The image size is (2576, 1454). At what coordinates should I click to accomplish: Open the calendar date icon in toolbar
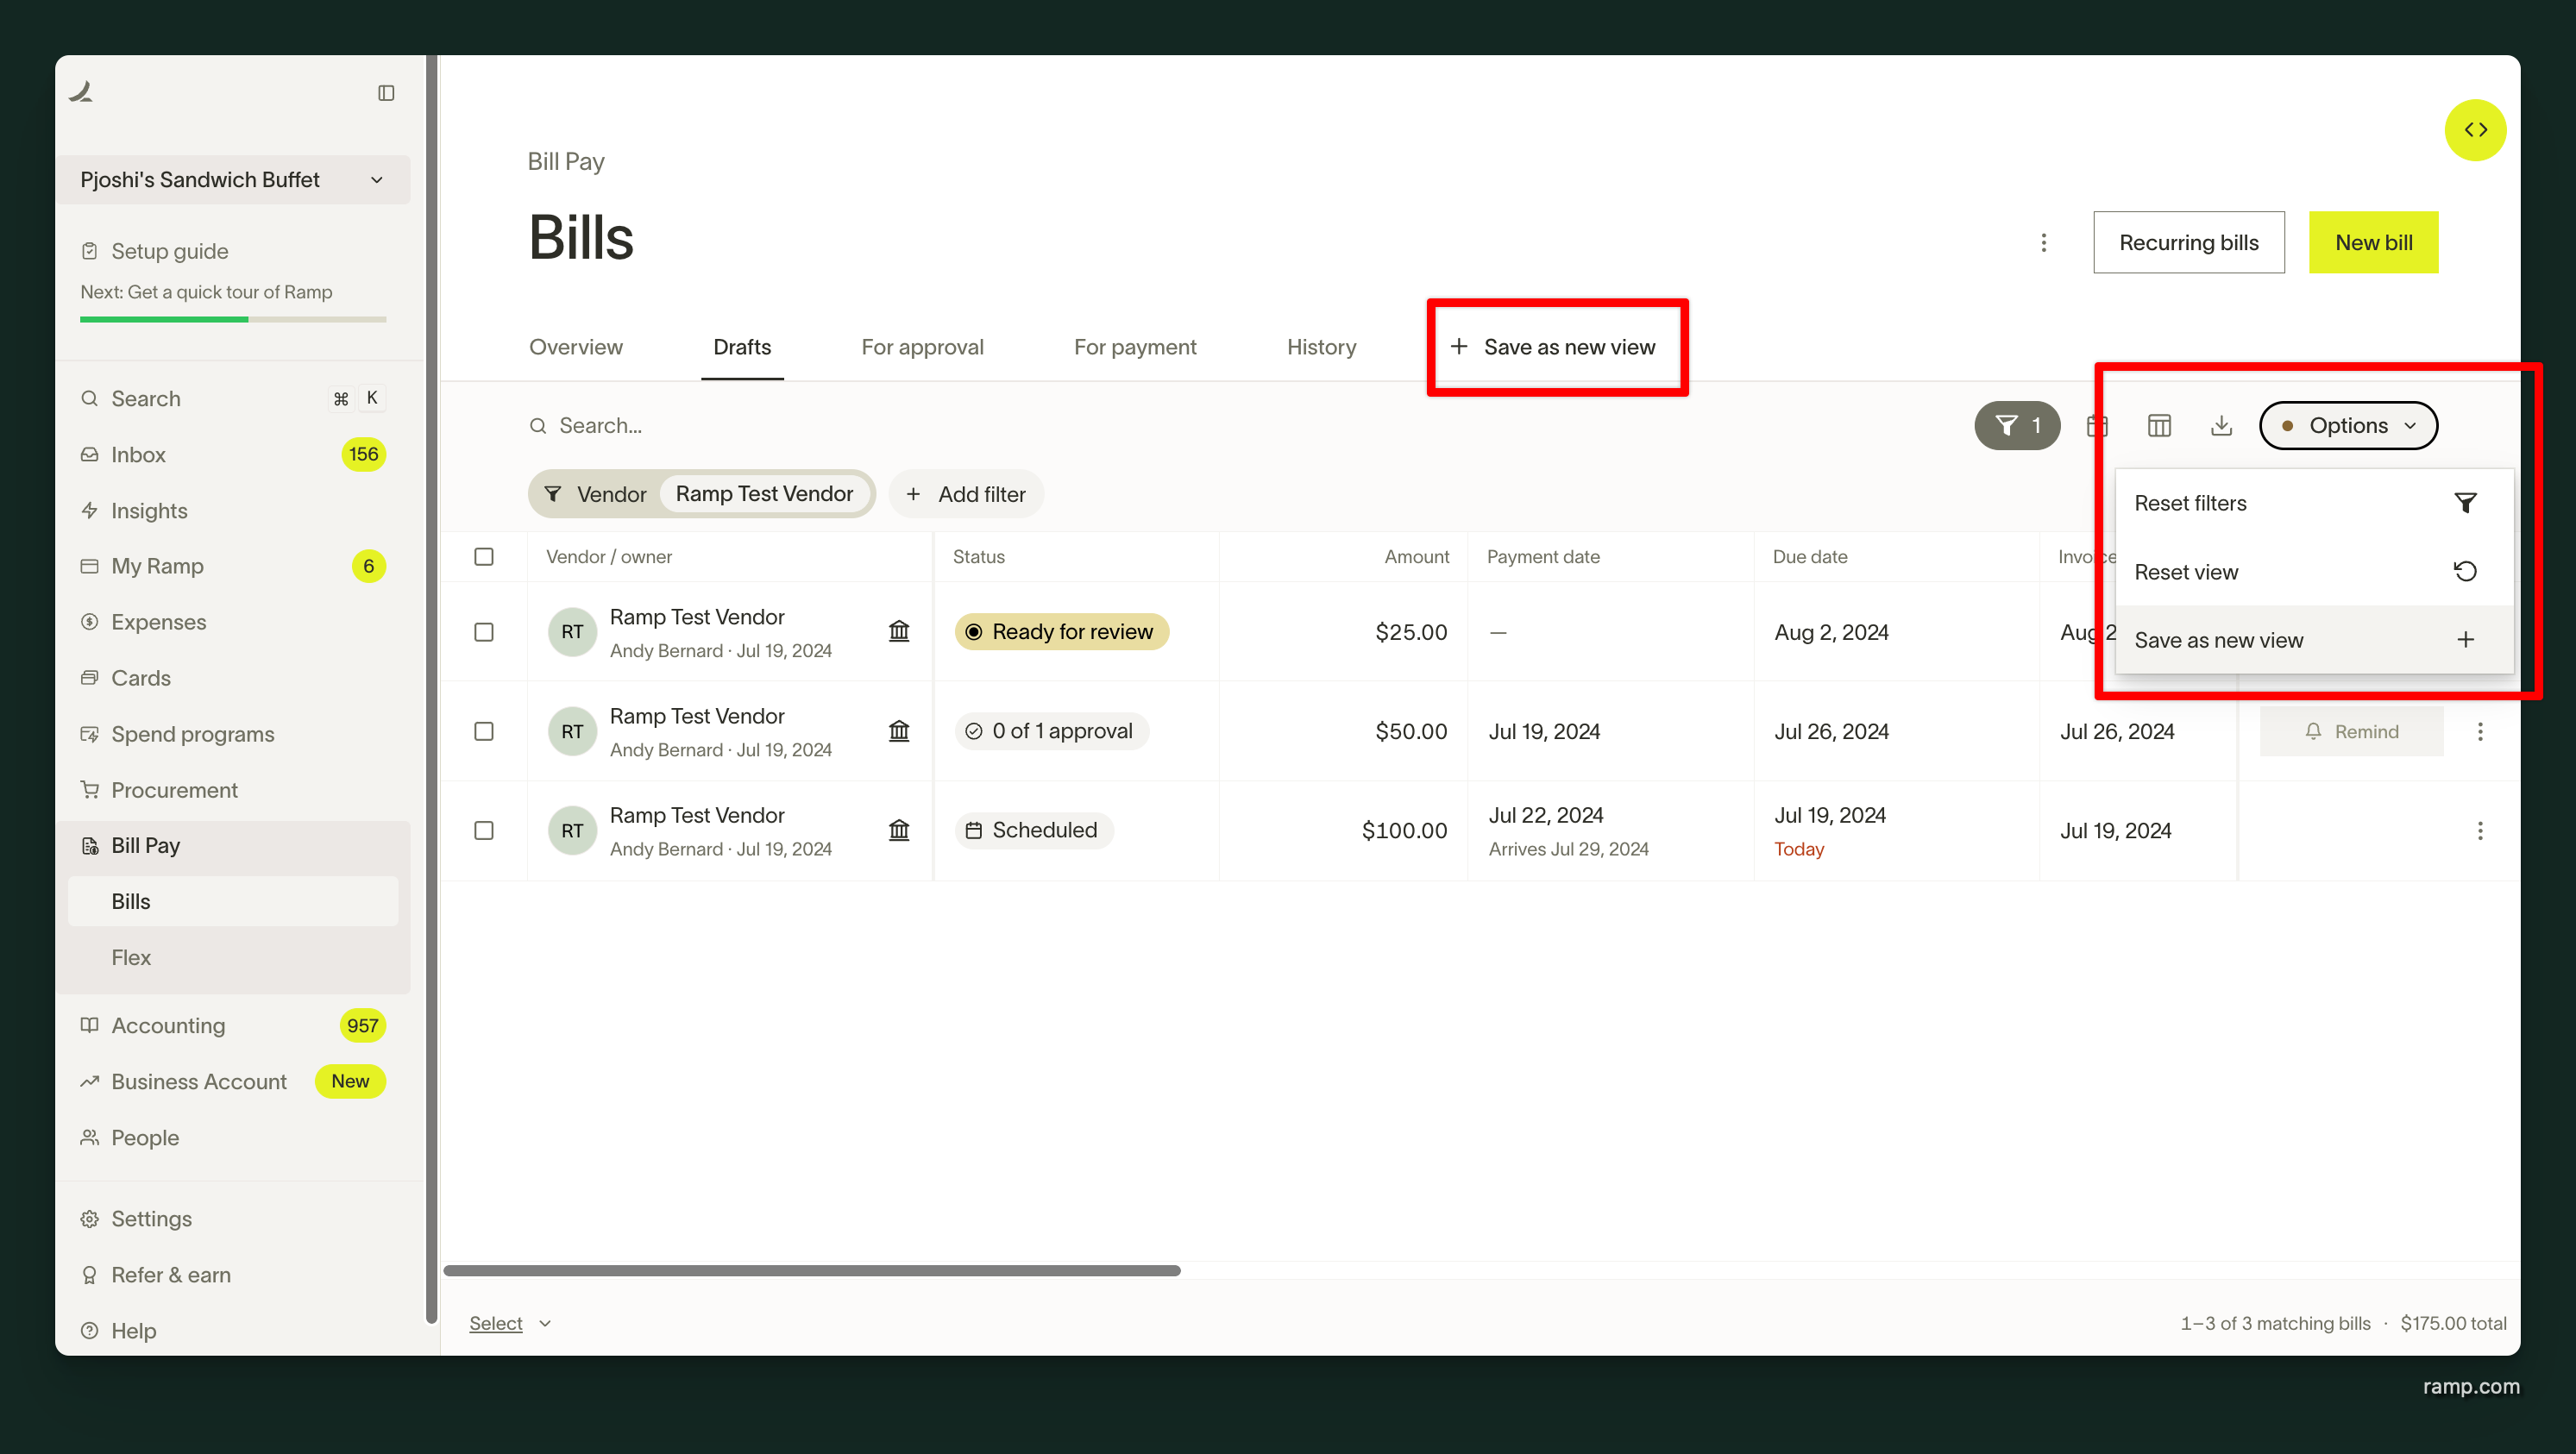pos(2097,426)
